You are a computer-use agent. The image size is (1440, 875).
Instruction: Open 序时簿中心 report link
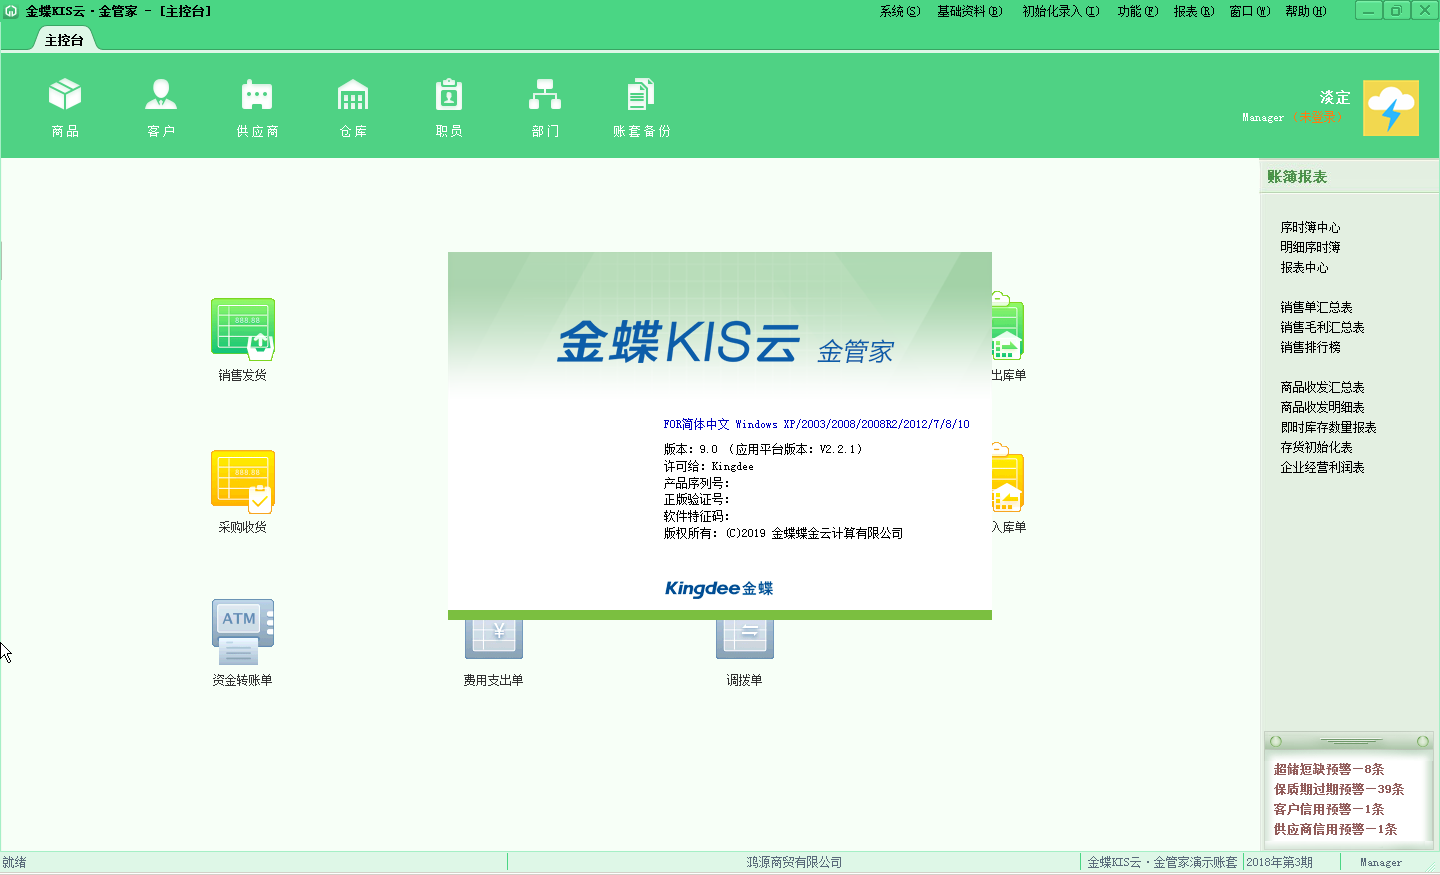point(1310,227)
